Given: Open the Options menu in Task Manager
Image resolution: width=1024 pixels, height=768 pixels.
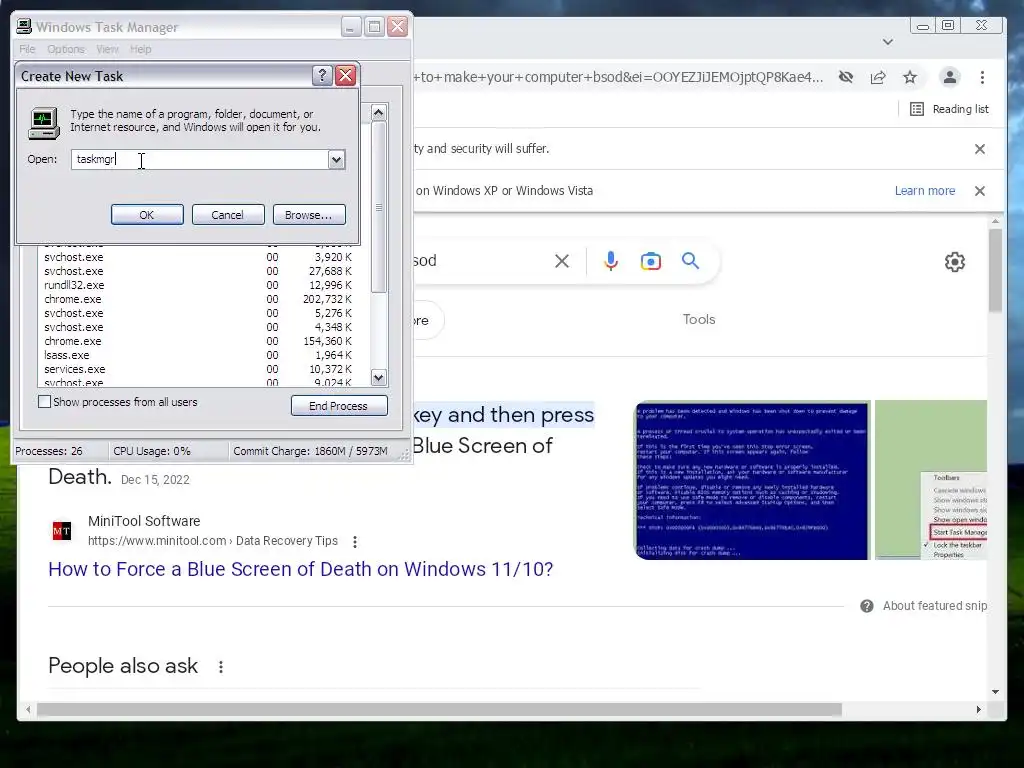Looking at the screenshot, I should [65, 49].
